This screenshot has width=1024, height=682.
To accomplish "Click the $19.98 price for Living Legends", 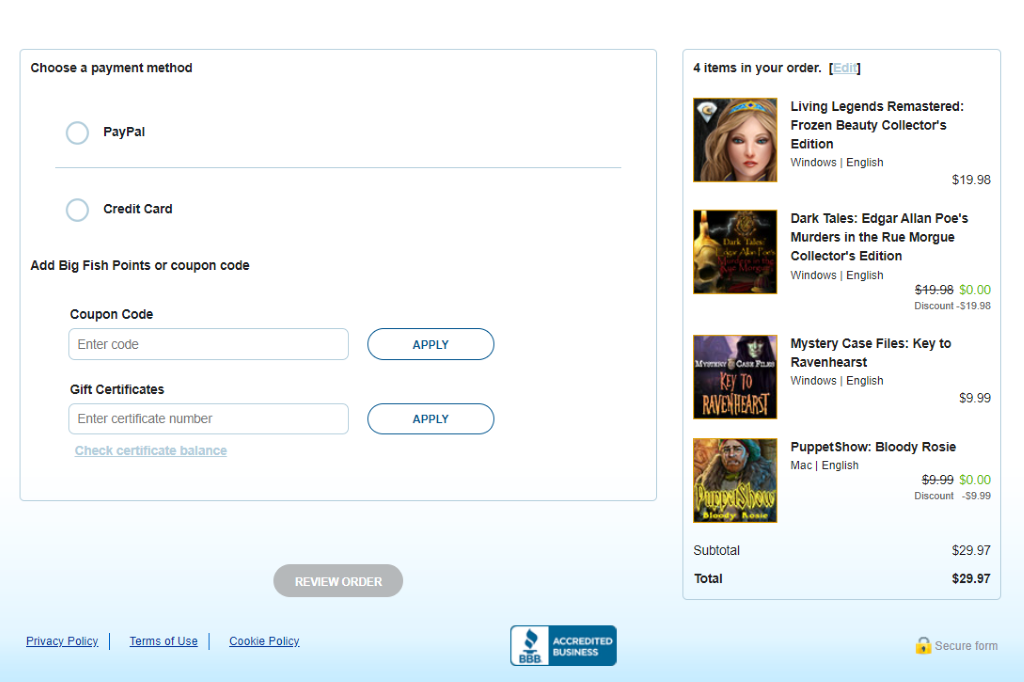I will coord(971,180).
